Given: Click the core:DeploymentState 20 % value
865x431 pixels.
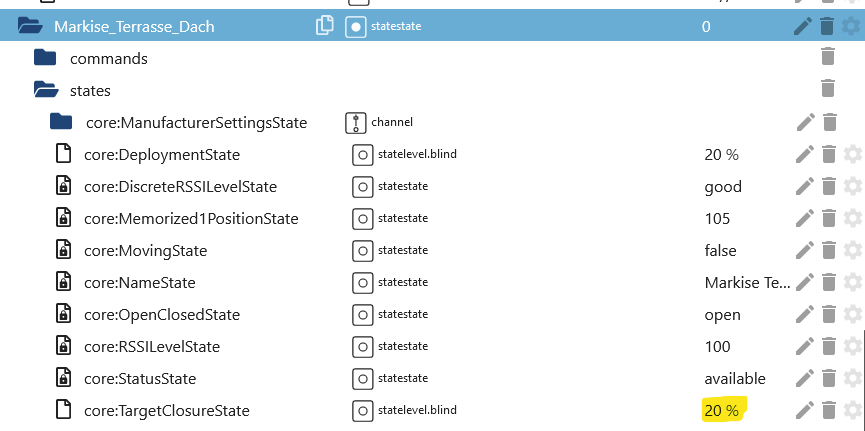Looking at the screenshot, I should (721, 155).
